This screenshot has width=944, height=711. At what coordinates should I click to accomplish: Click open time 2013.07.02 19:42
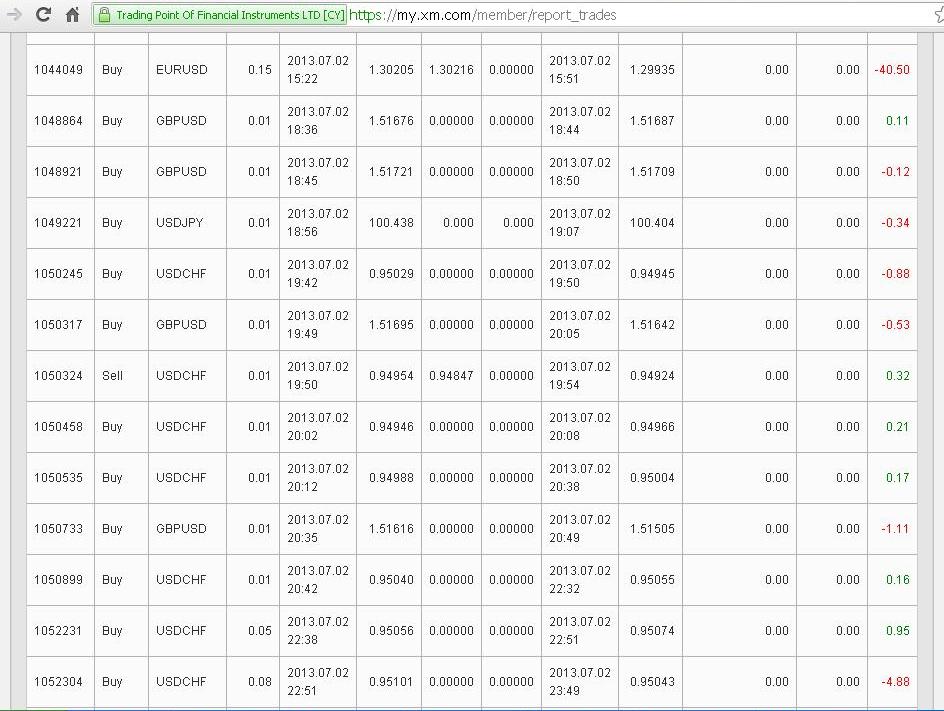(x=318, y=273)
